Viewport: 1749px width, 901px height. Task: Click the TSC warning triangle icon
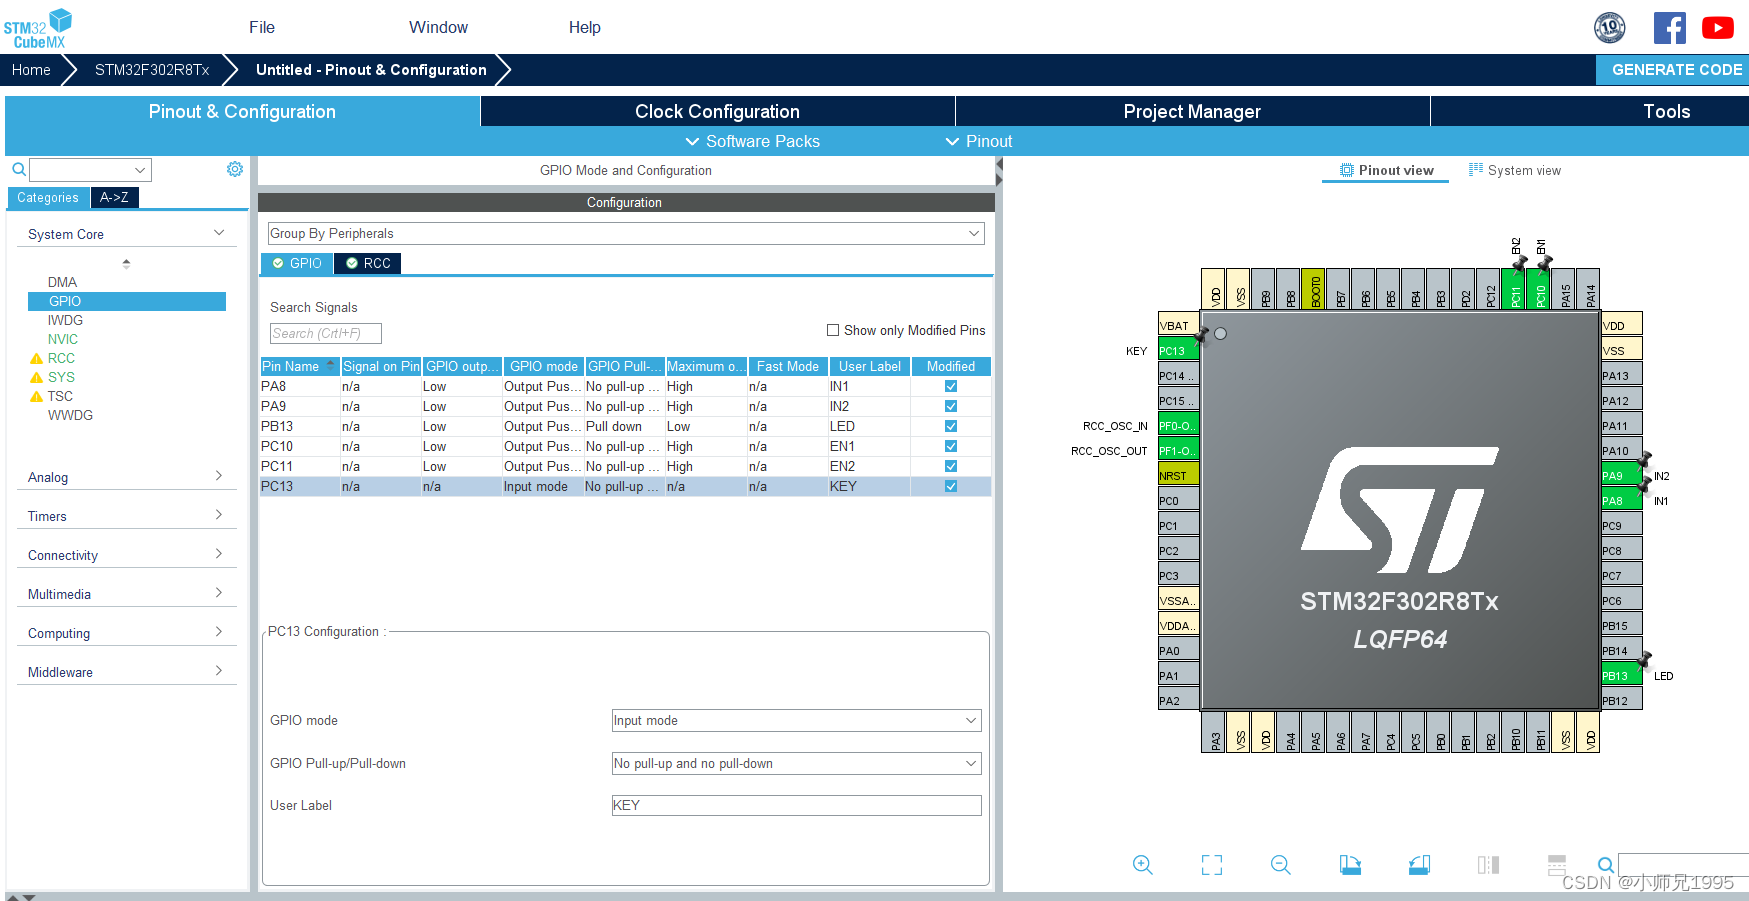pos(37,396)
